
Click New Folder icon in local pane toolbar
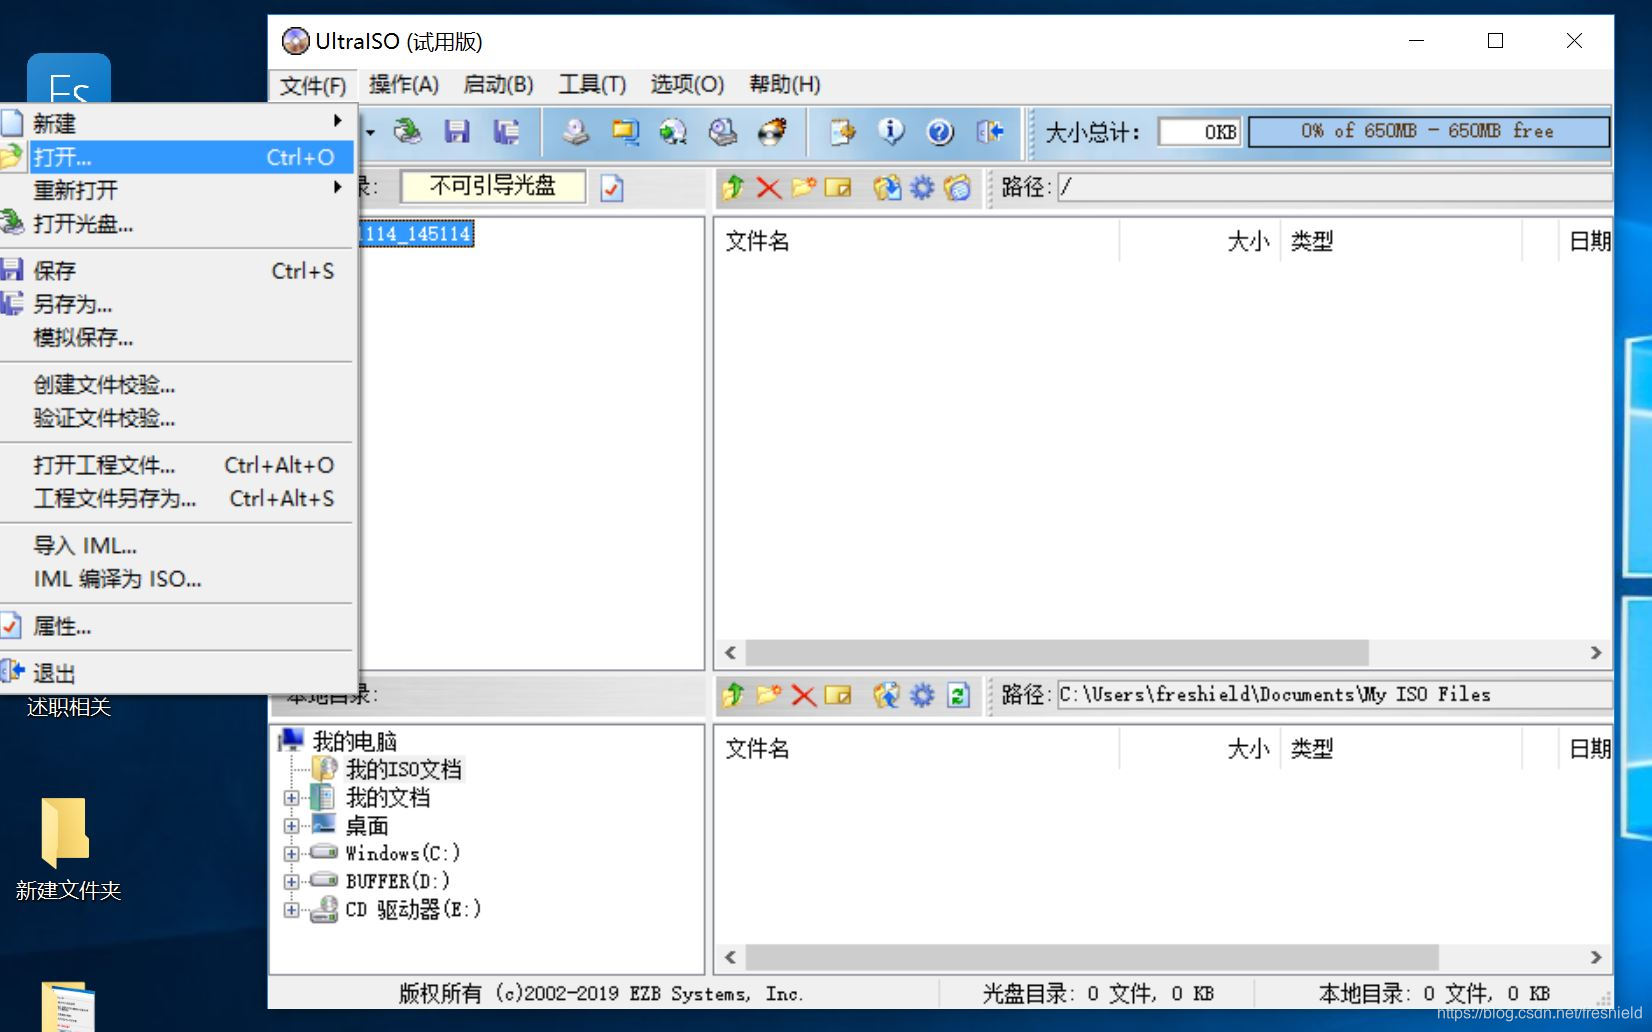click(768, 695)
